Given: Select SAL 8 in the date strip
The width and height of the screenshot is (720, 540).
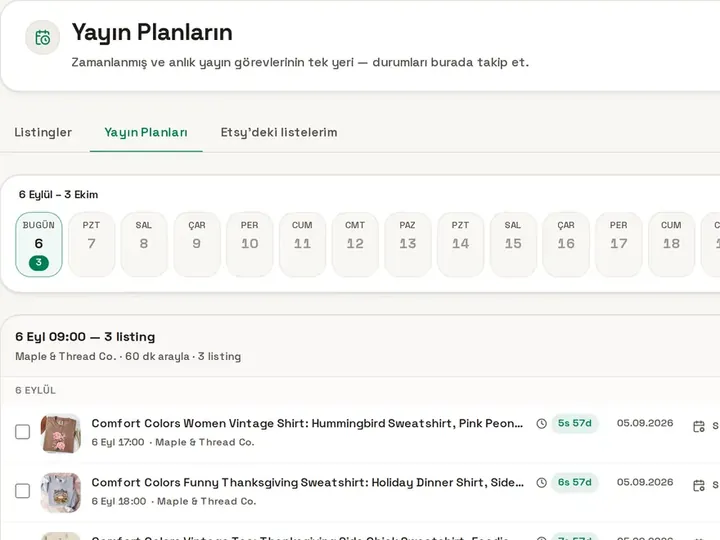Looking at the screenshot, I should [x=144, y=244].
